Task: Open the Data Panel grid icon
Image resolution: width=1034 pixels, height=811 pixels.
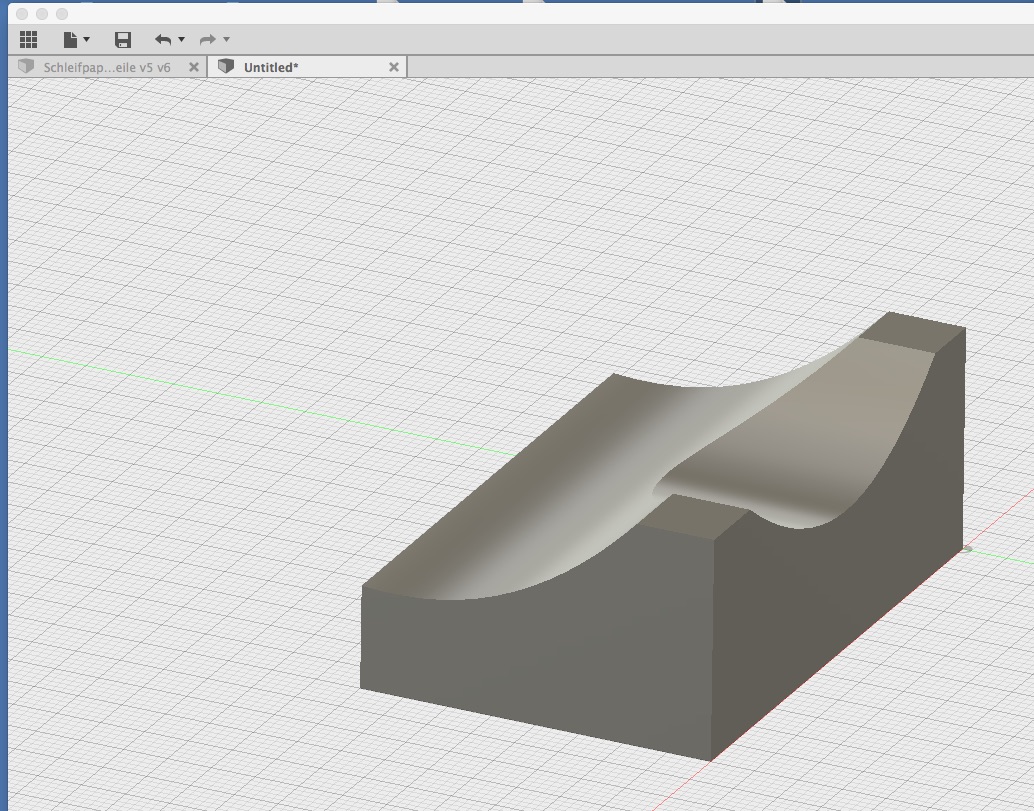Action: click(x=28, y=39)
